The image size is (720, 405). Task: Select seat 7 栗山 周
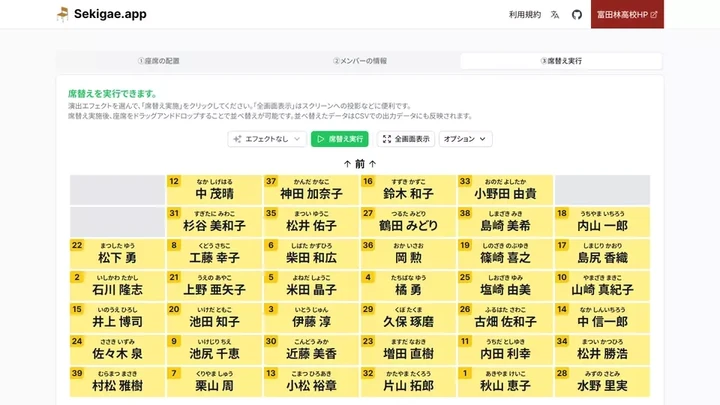pos(214,382)
